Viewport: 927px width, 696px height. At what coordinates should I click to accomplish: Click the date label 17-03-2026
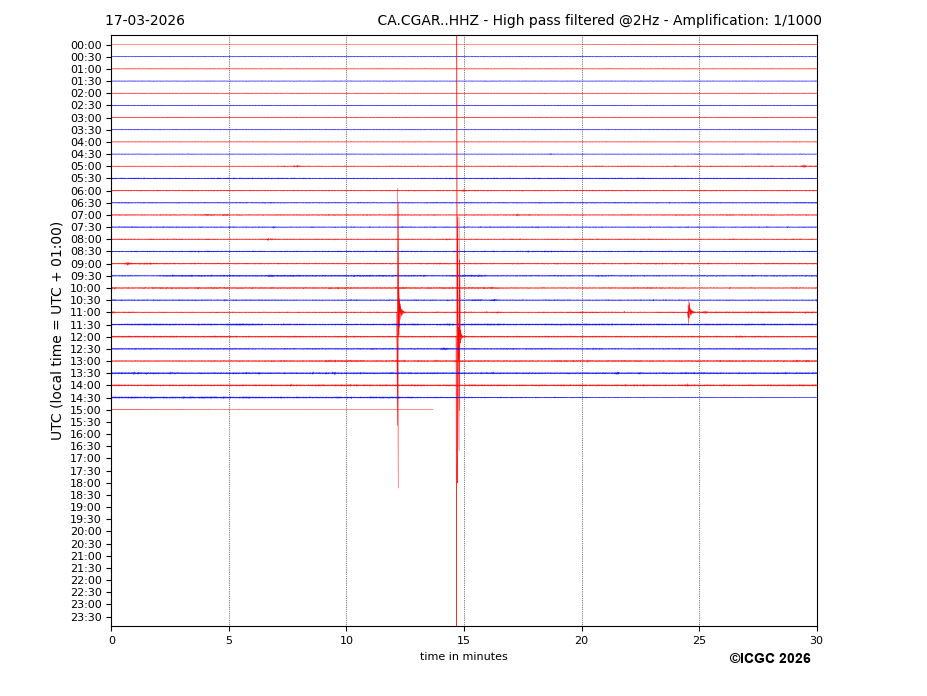pyautogui.click(x=145, y=21)
